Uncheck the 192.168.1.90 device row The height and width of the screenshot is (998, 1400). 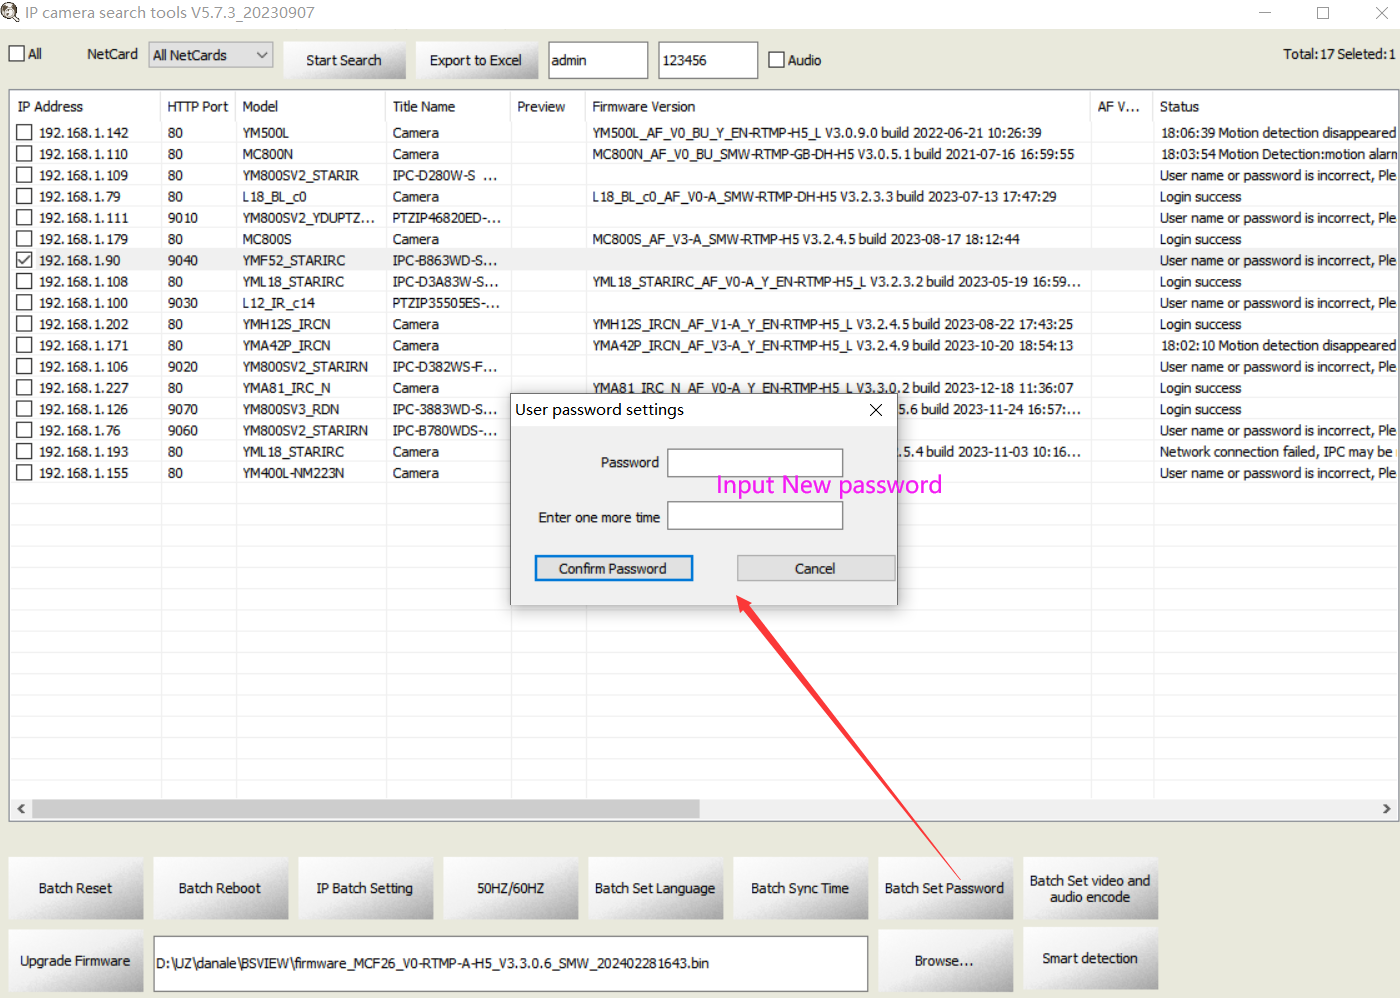(x=24, y=260)
